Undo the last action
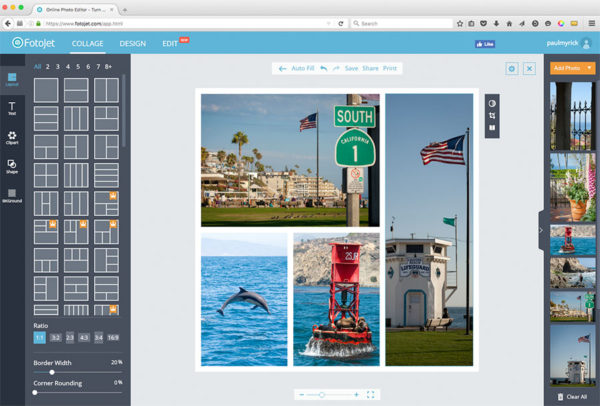600x406 pixels. [324, 68]
